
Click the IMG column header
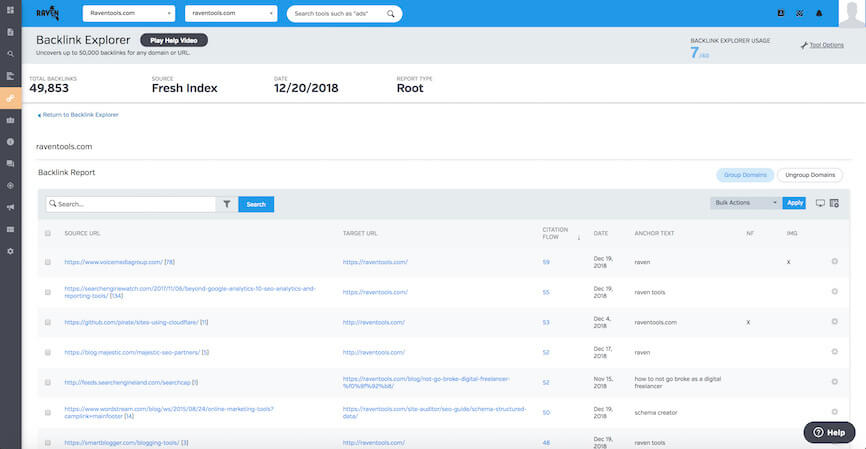[791, 233]
